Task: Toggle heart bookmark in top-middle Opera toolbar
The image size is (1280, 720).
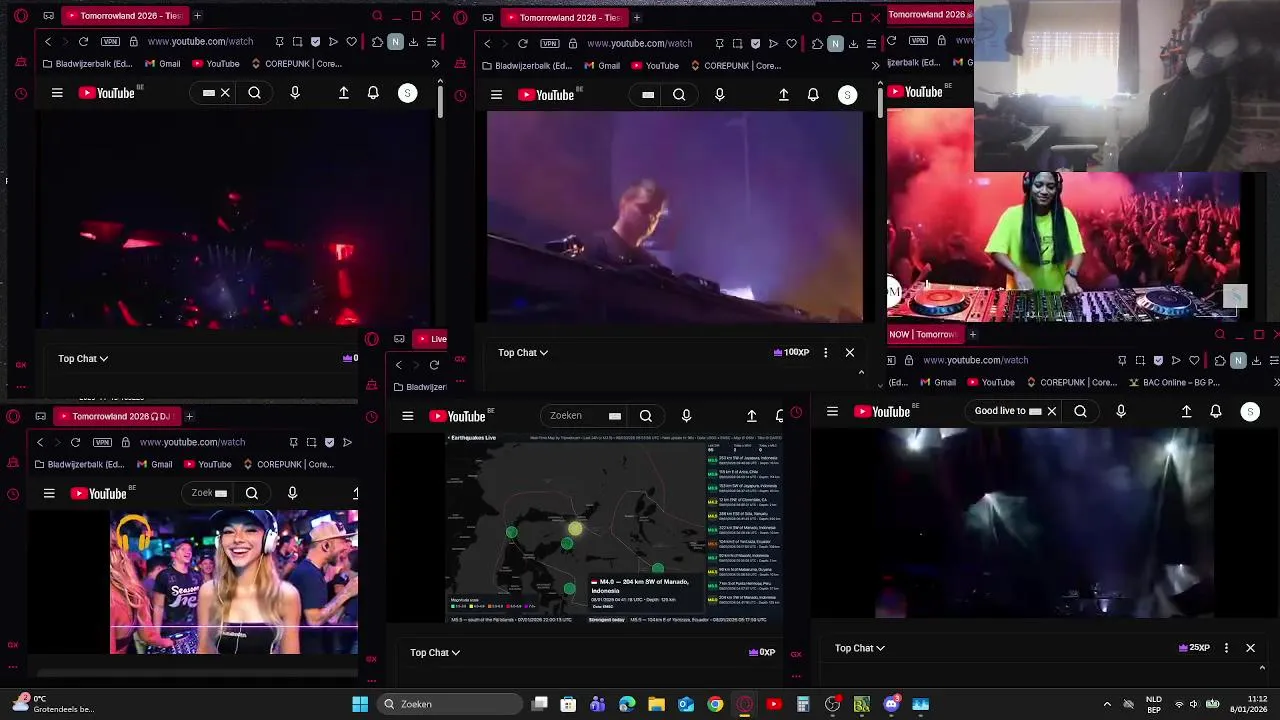Action: [x=791, y=44]
